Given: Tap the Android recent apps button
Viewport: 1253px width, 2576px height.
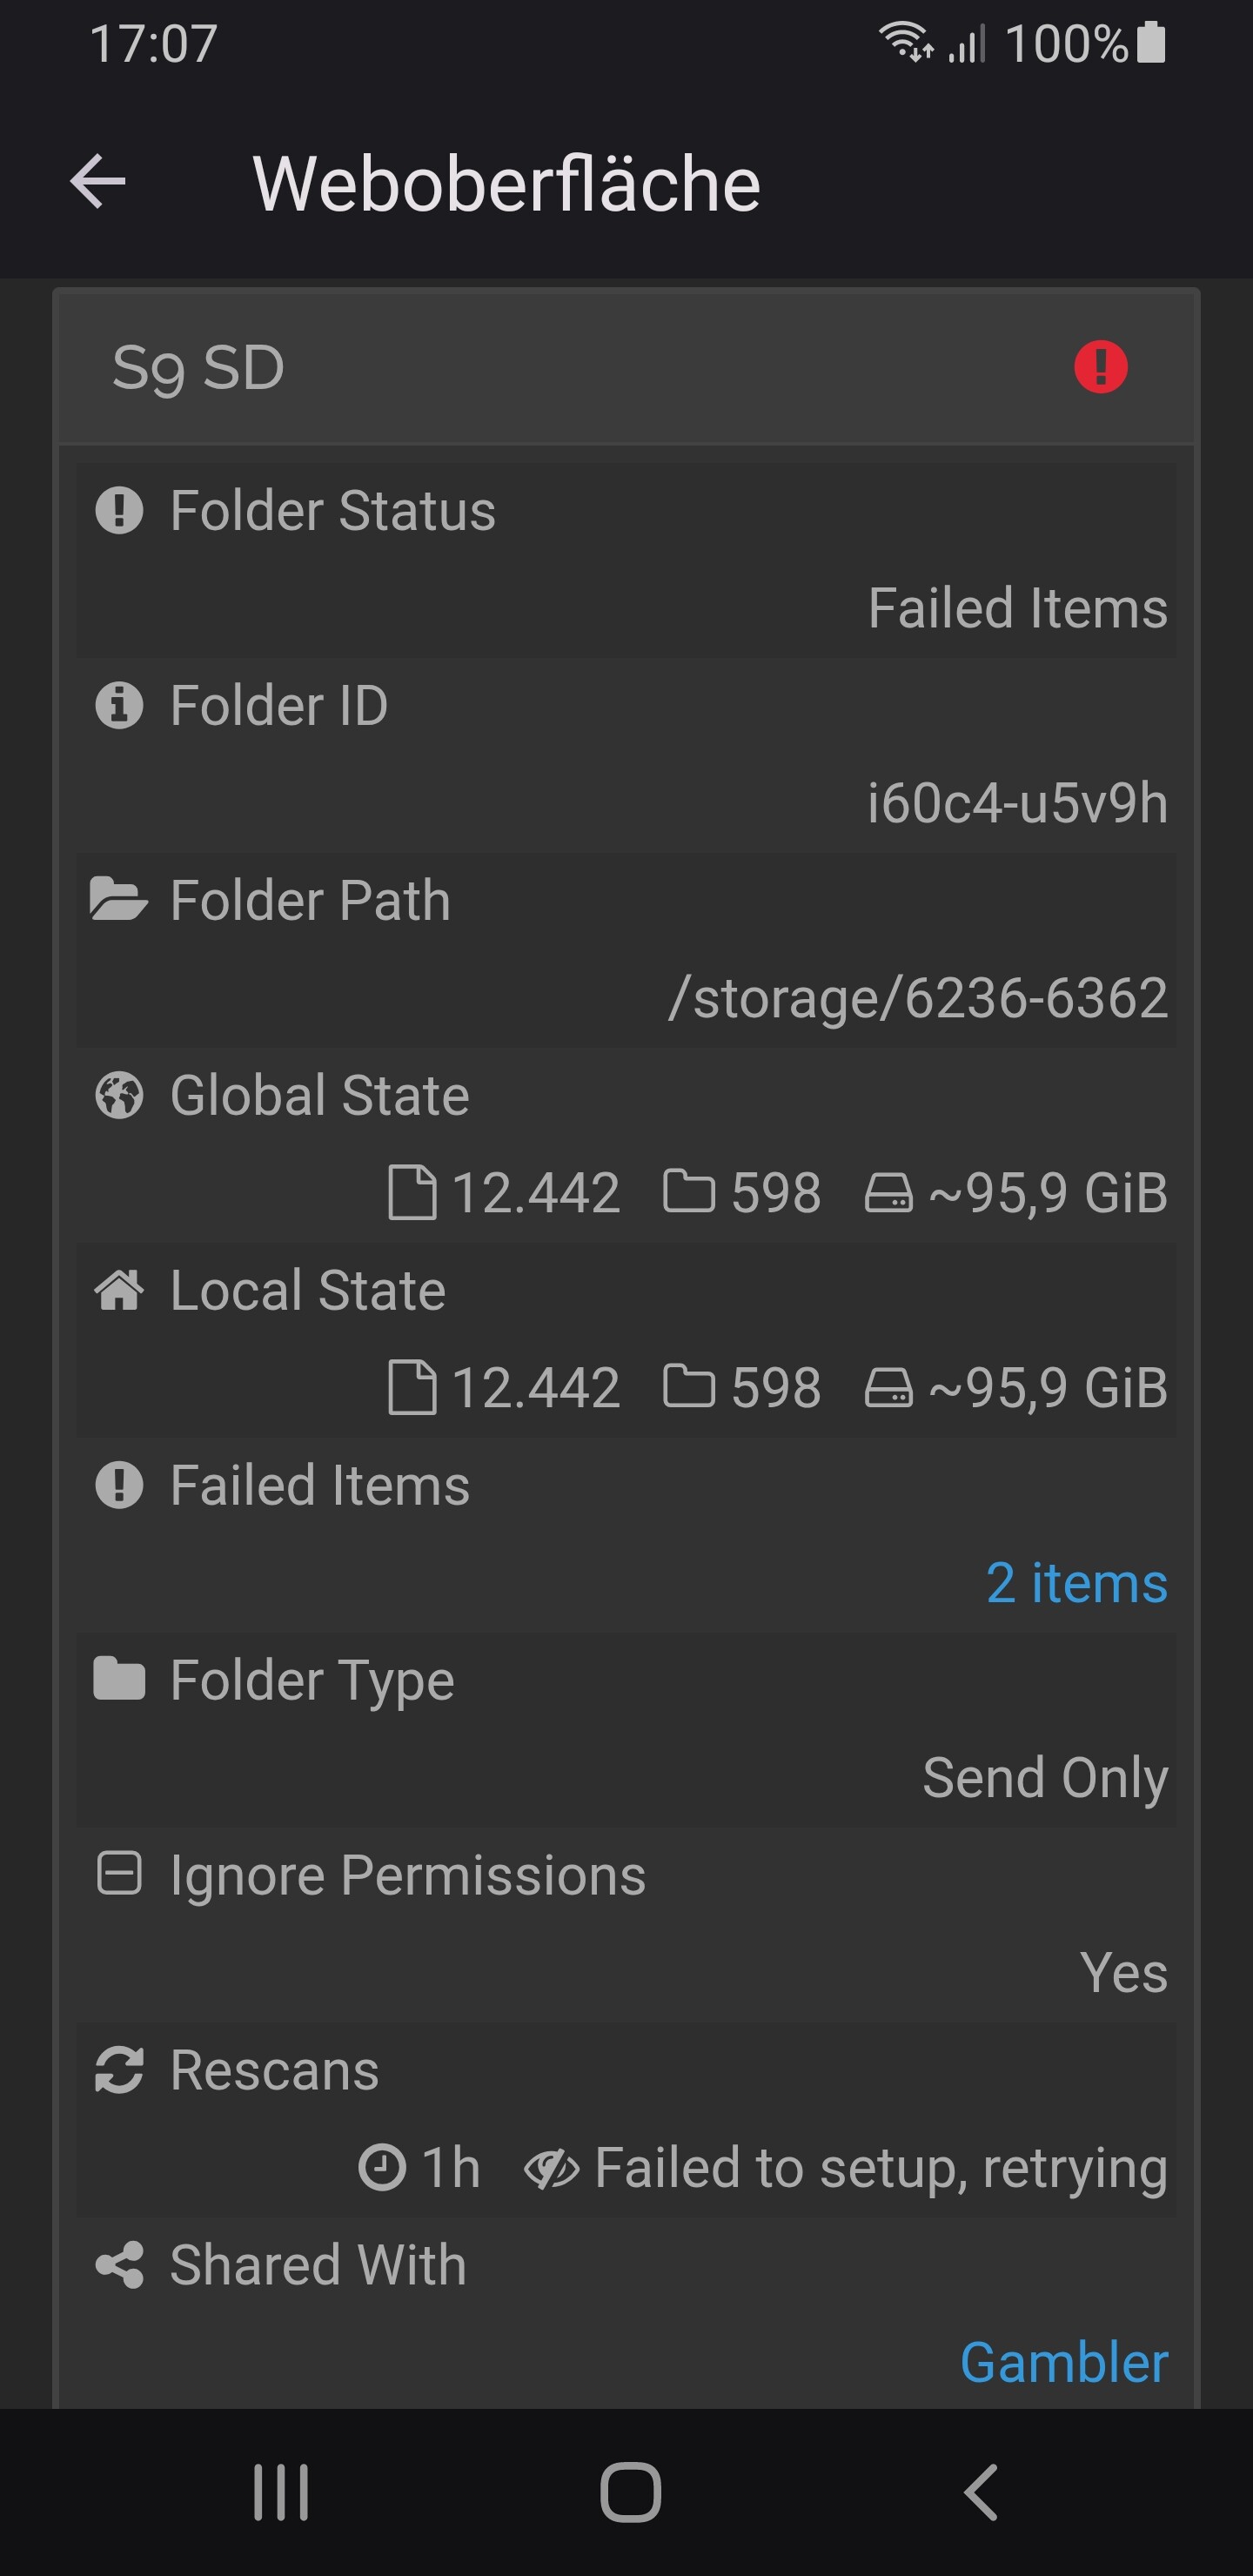Looking at the screenshot, I should [281, 2492].
